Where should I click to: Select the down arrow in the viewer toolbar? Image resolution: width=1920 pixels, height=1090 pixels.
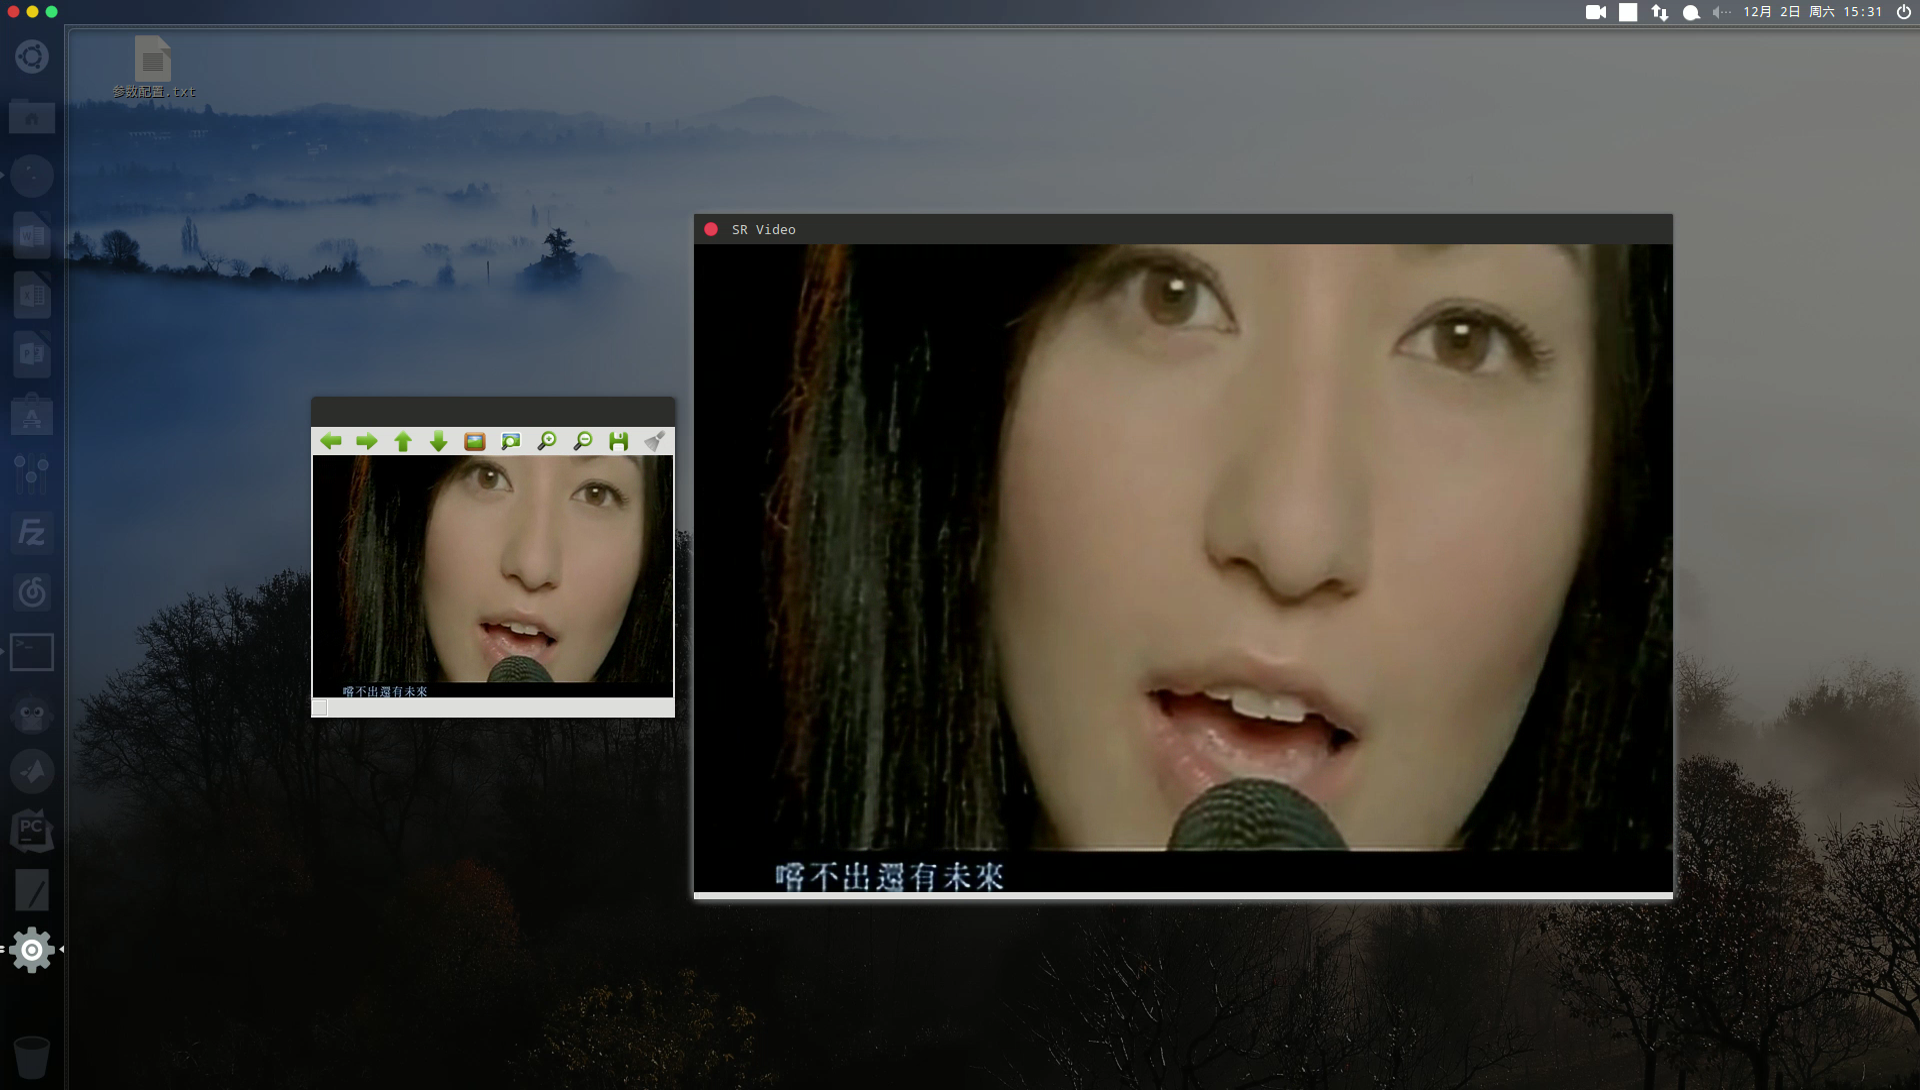pyautogui.click(x=439, y=440)
